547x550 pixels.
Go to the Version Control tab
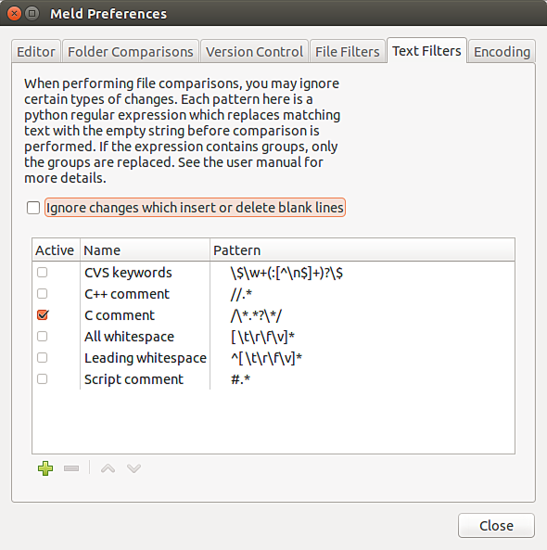click(254, 52)
